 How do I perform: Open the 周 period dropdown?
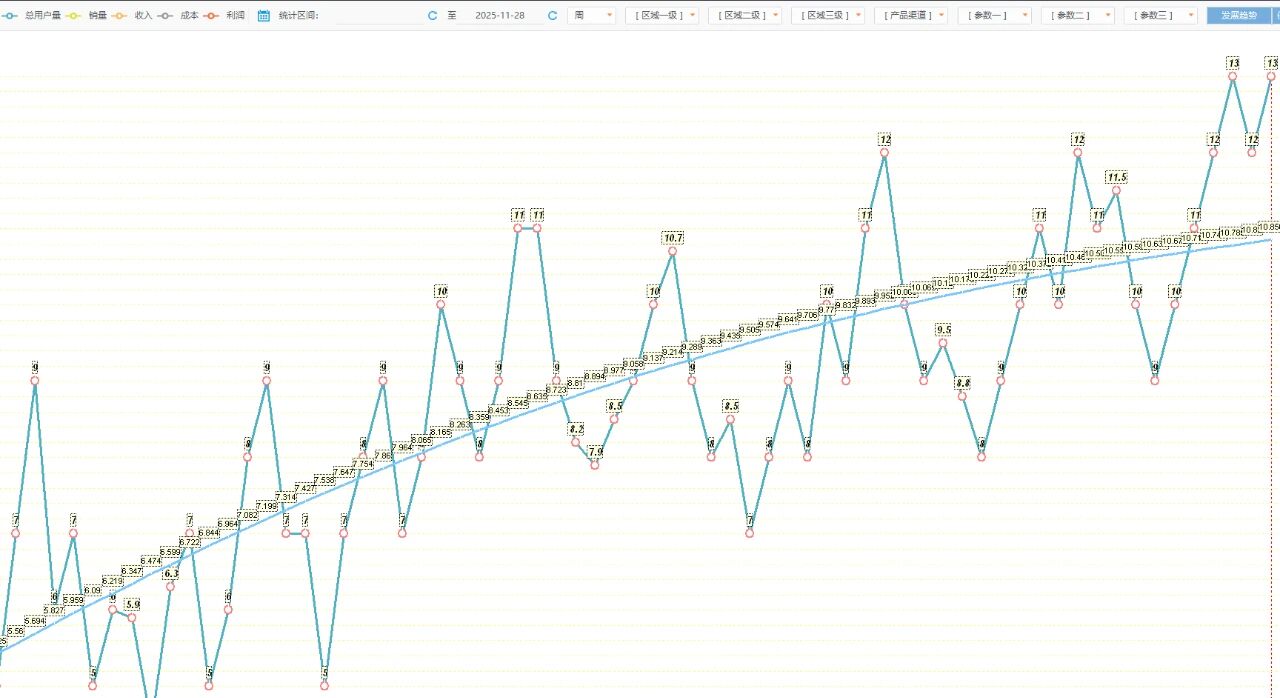591,16
